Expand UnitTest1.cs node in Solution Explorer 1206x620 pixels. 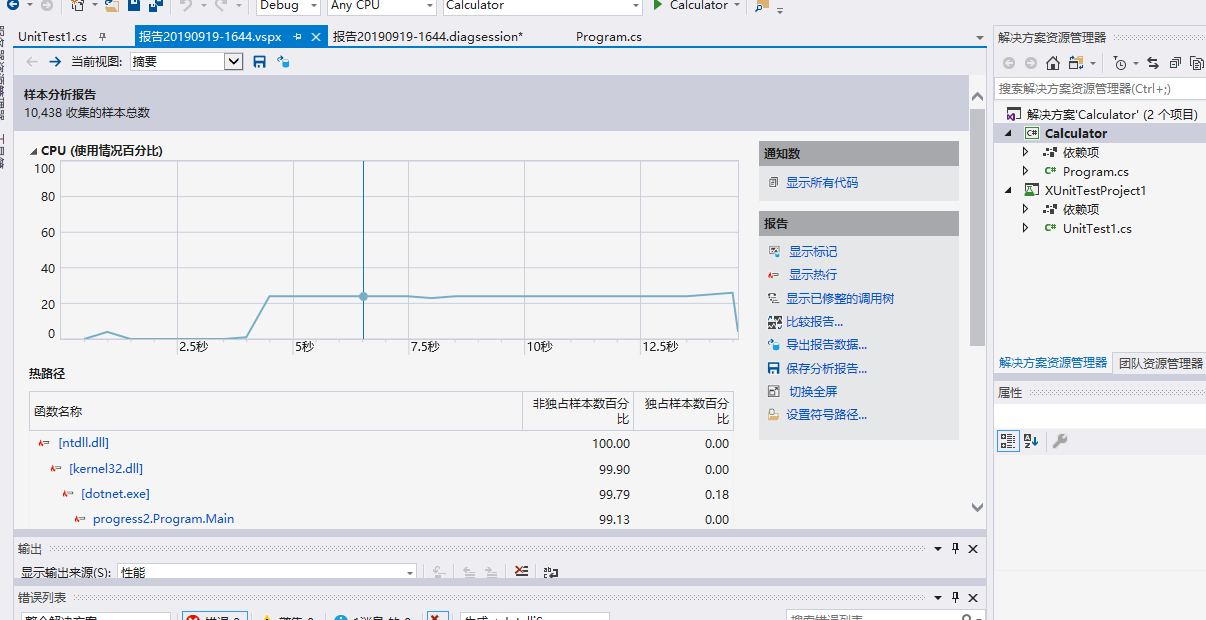(1025, 228)
